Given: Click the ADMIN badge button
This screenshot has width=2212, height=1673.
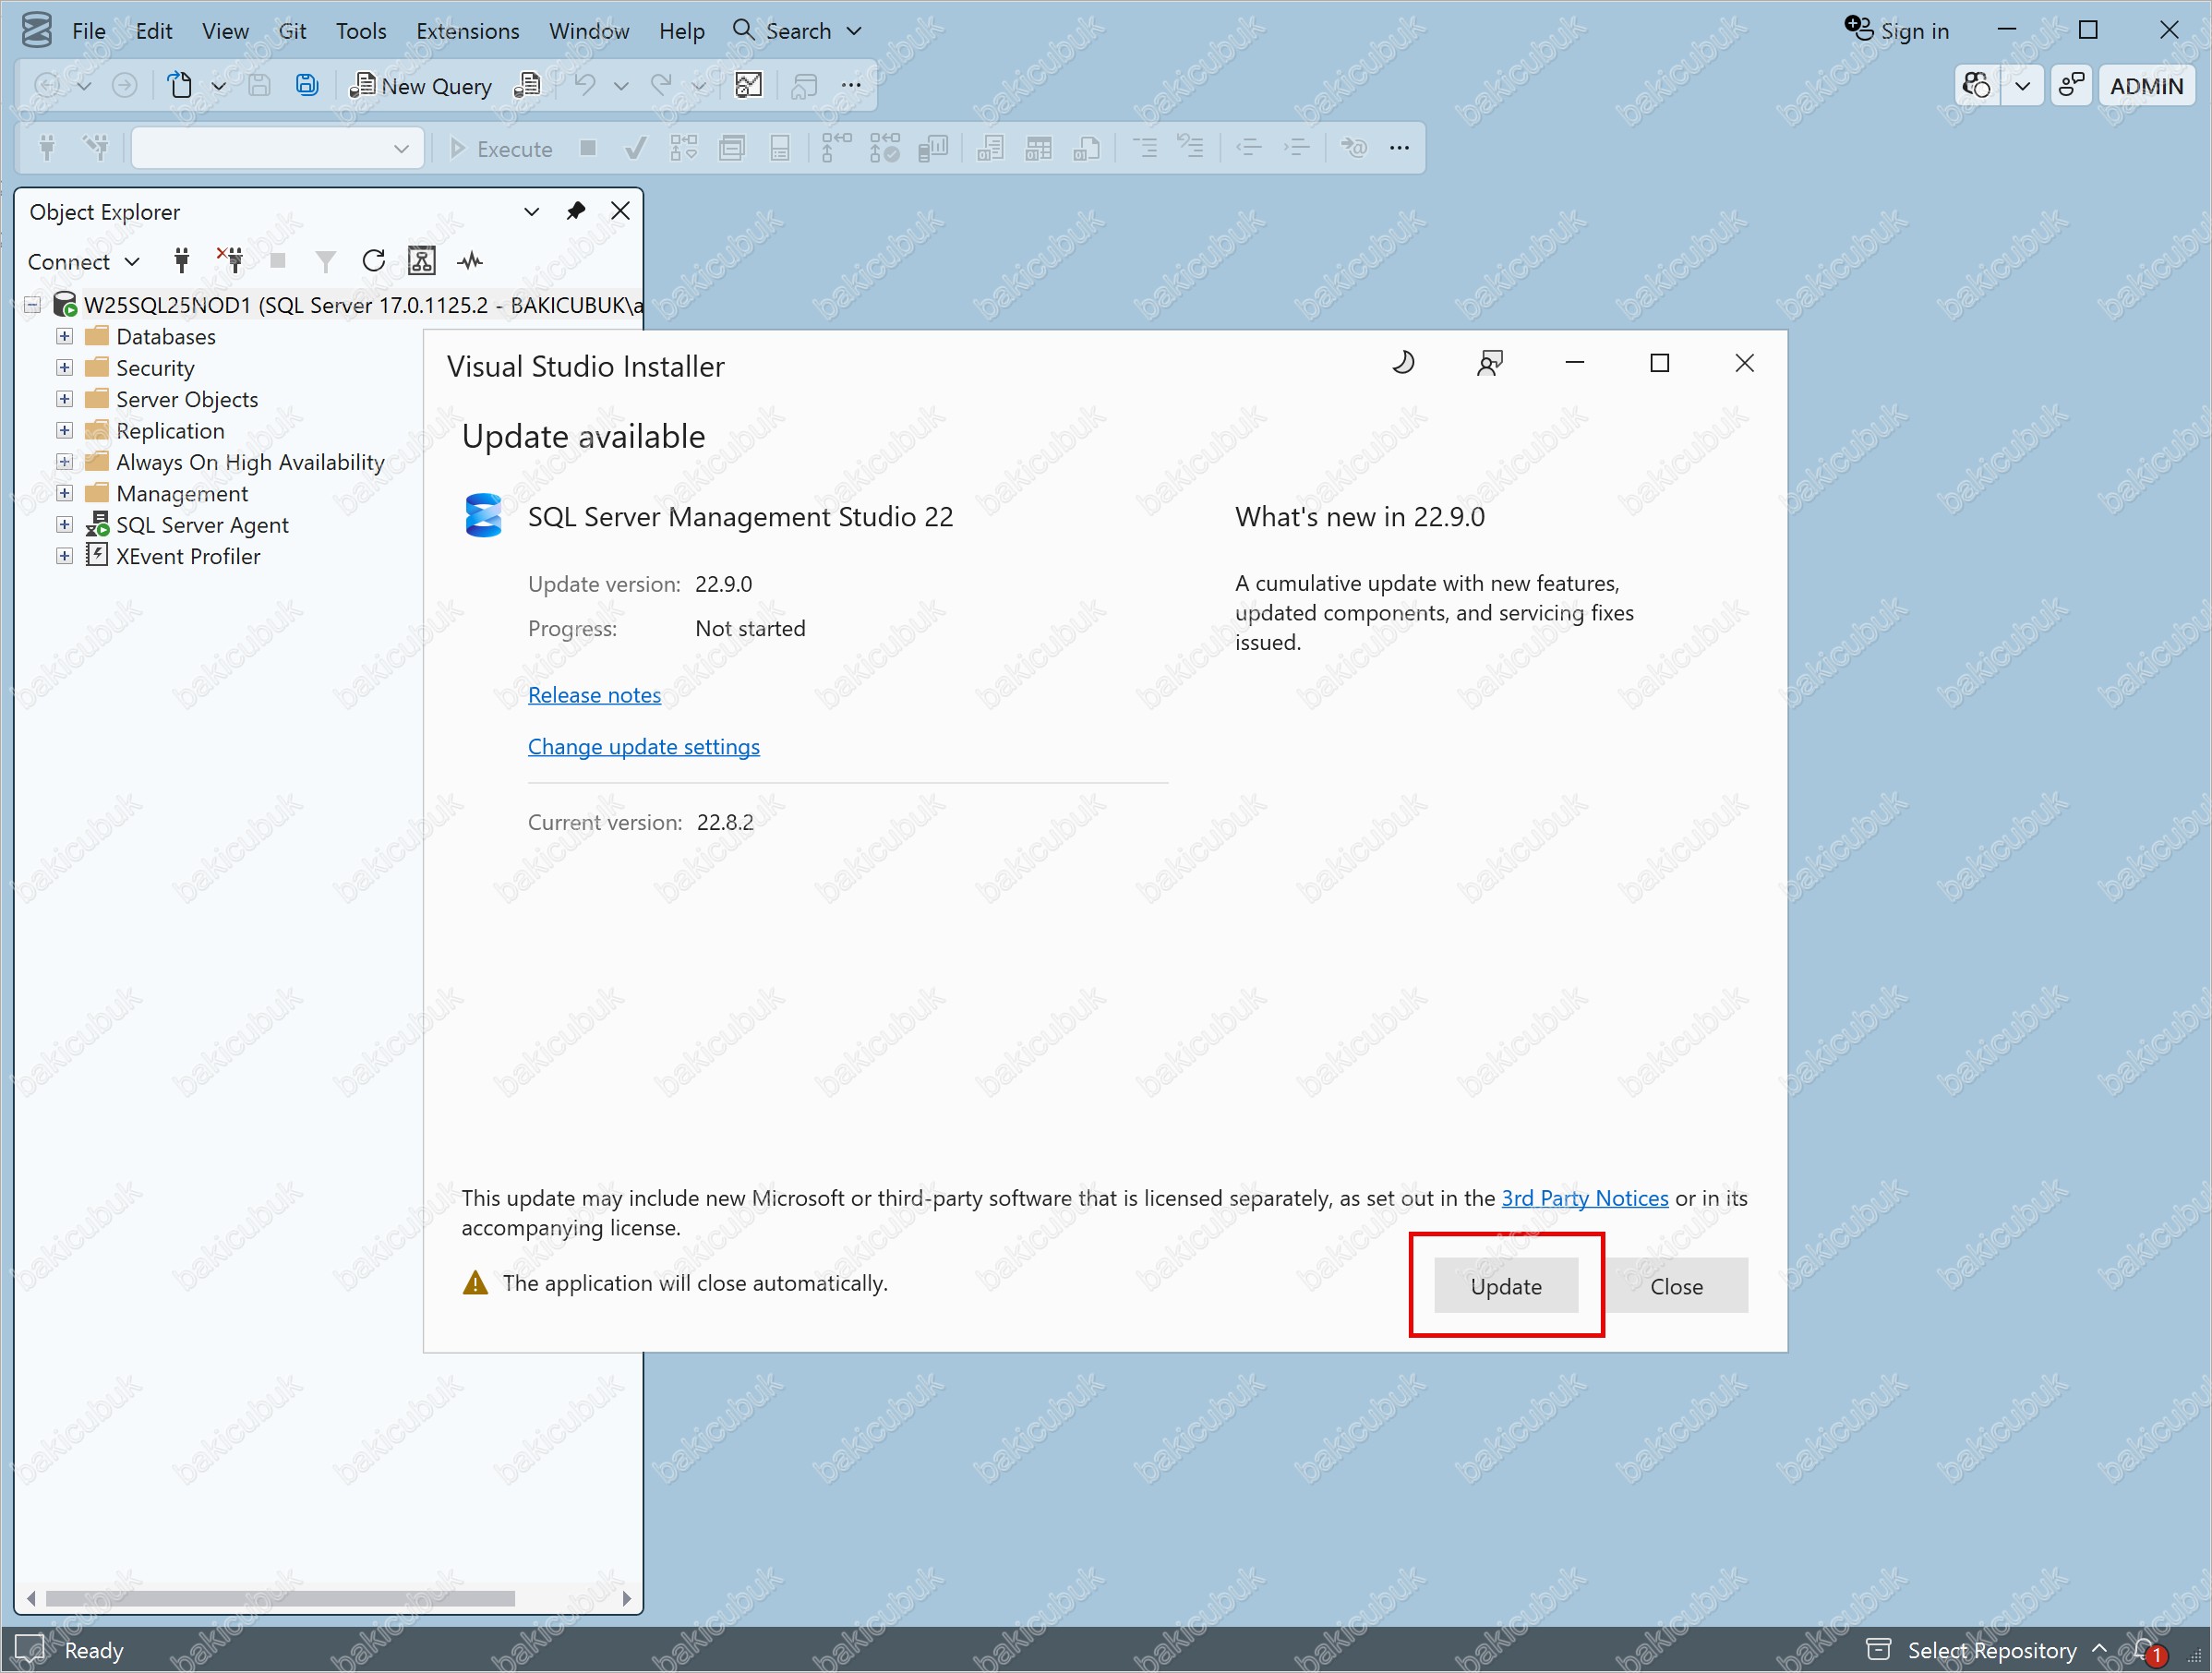Looking at the screenshot, I should coord(2146,86).
